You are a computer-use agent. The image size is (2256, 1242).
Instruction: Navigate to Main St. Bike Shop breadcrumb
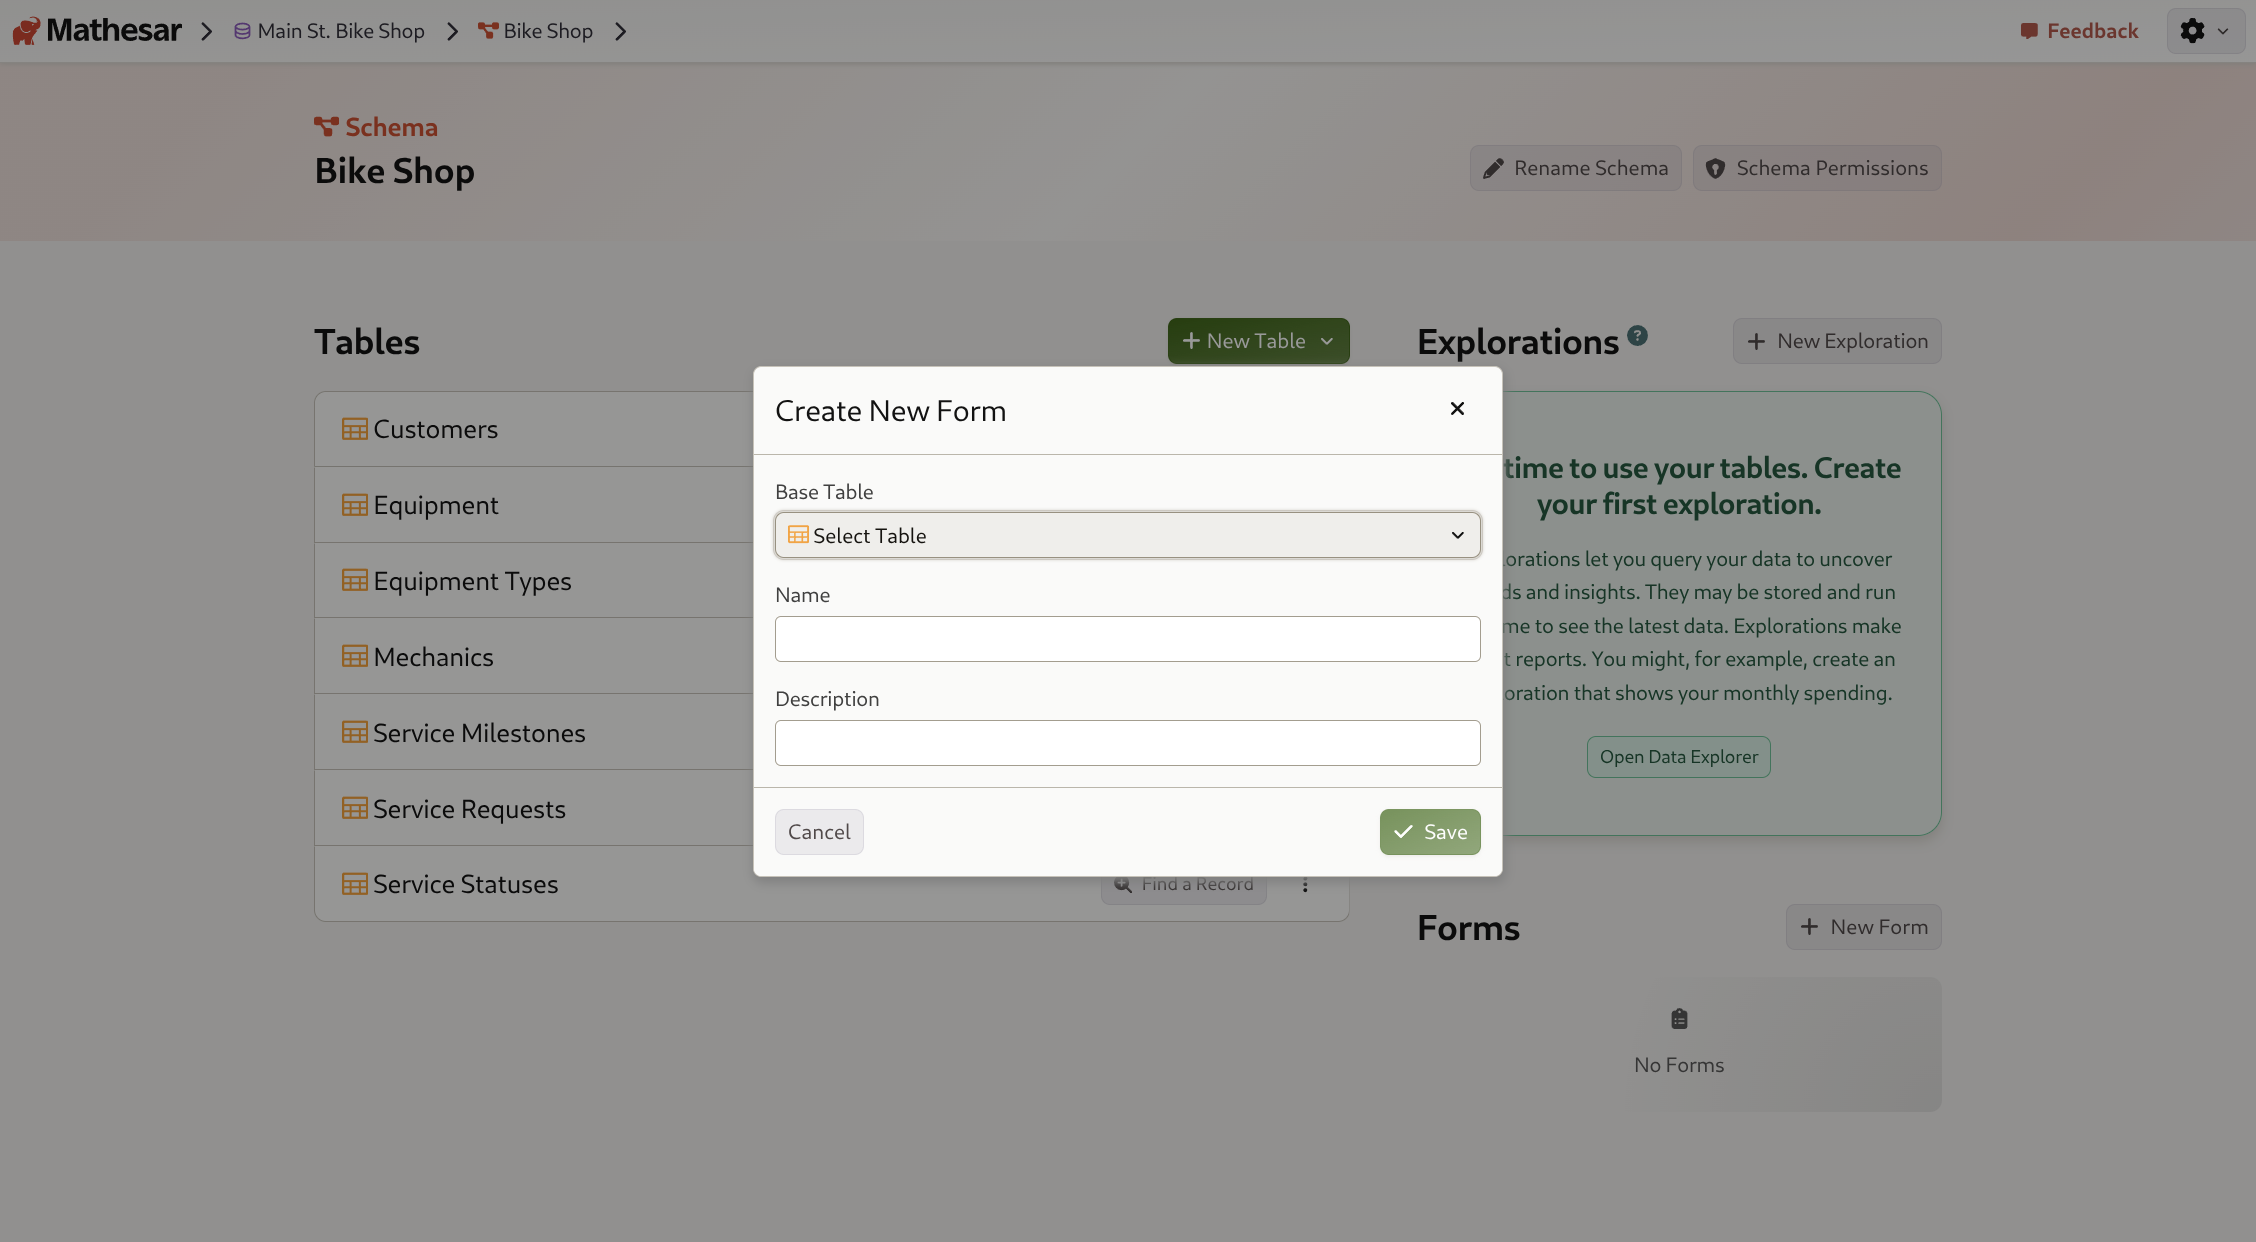pyautogui.click(x=340, y=30)
